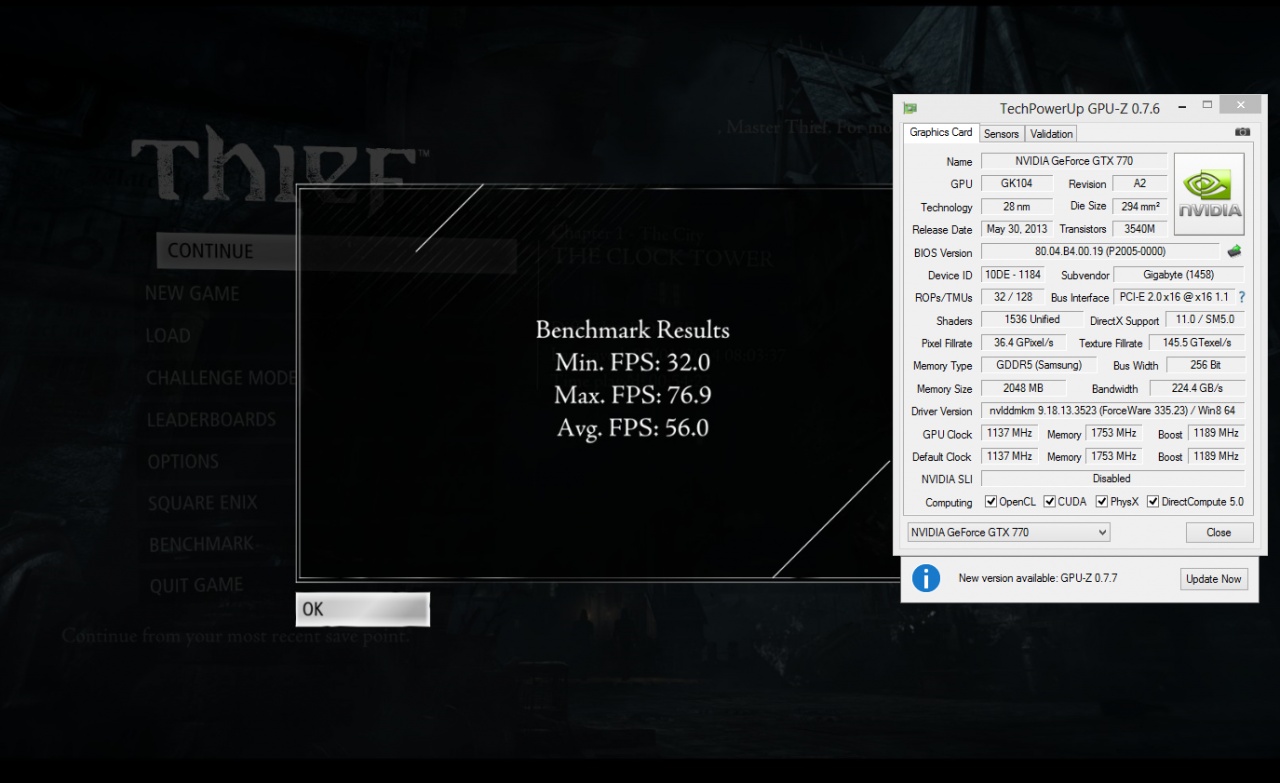Image resolution: width=1280 pixels, height=783 pixels.
Task: Click the Bus Interface question mark icon
Action: (x=1242, y=297)
